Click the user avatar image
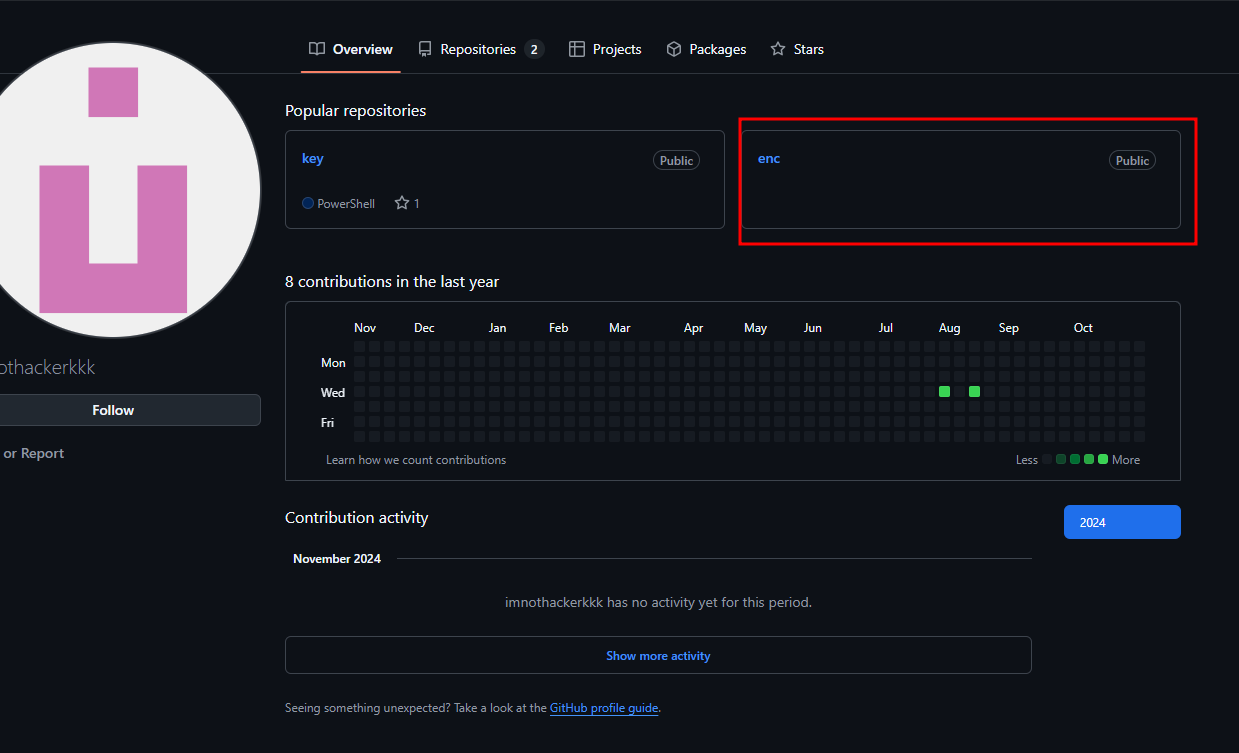The height and width of the screenshot is (753, 1239). [113, 190]
